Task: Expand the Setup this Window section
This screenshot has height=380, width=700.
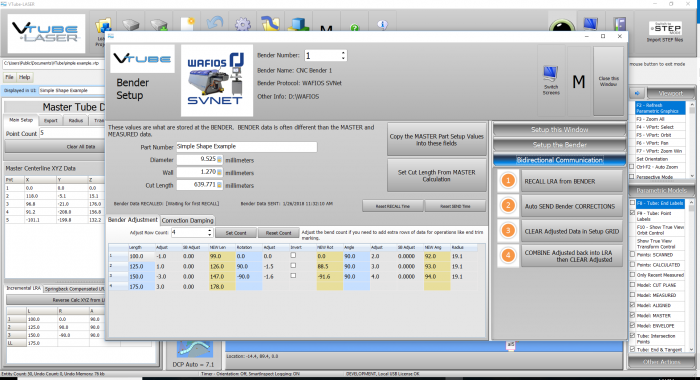Action: [x=559, y=129]
